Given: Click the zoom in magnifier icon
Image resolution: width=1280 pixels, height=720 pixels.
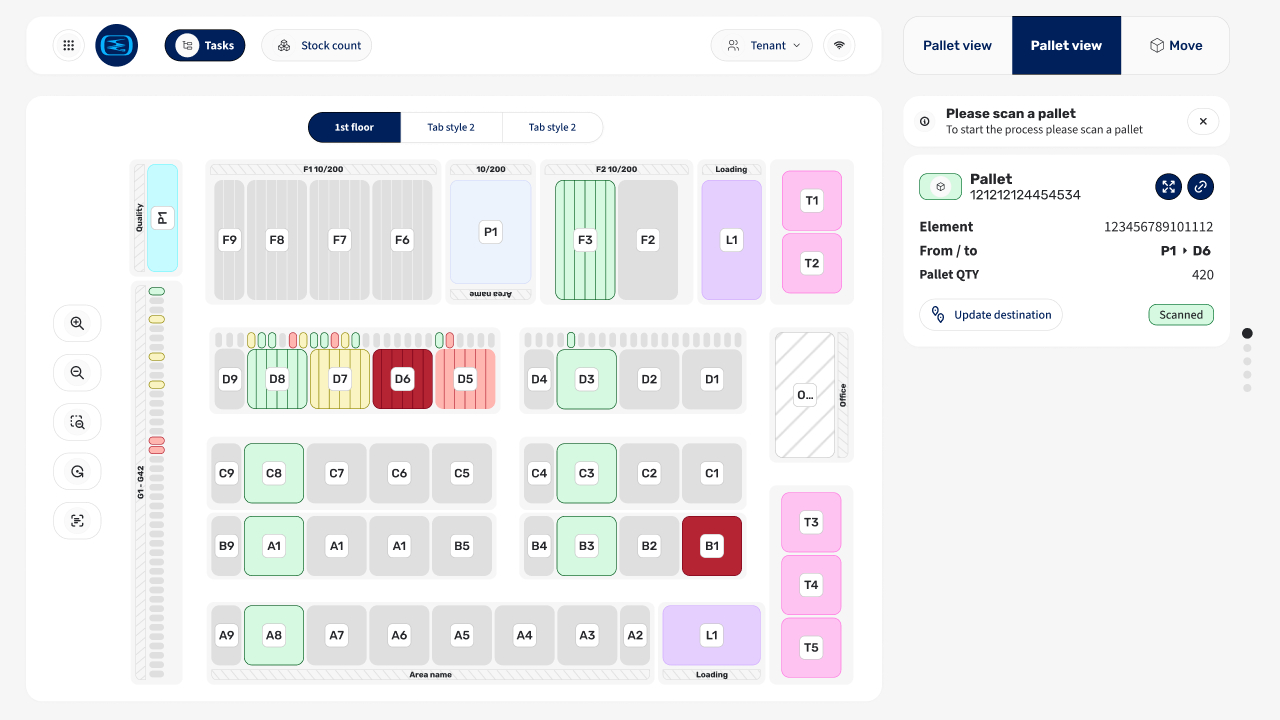Looking at the screenshot, I should pos(77,323).
